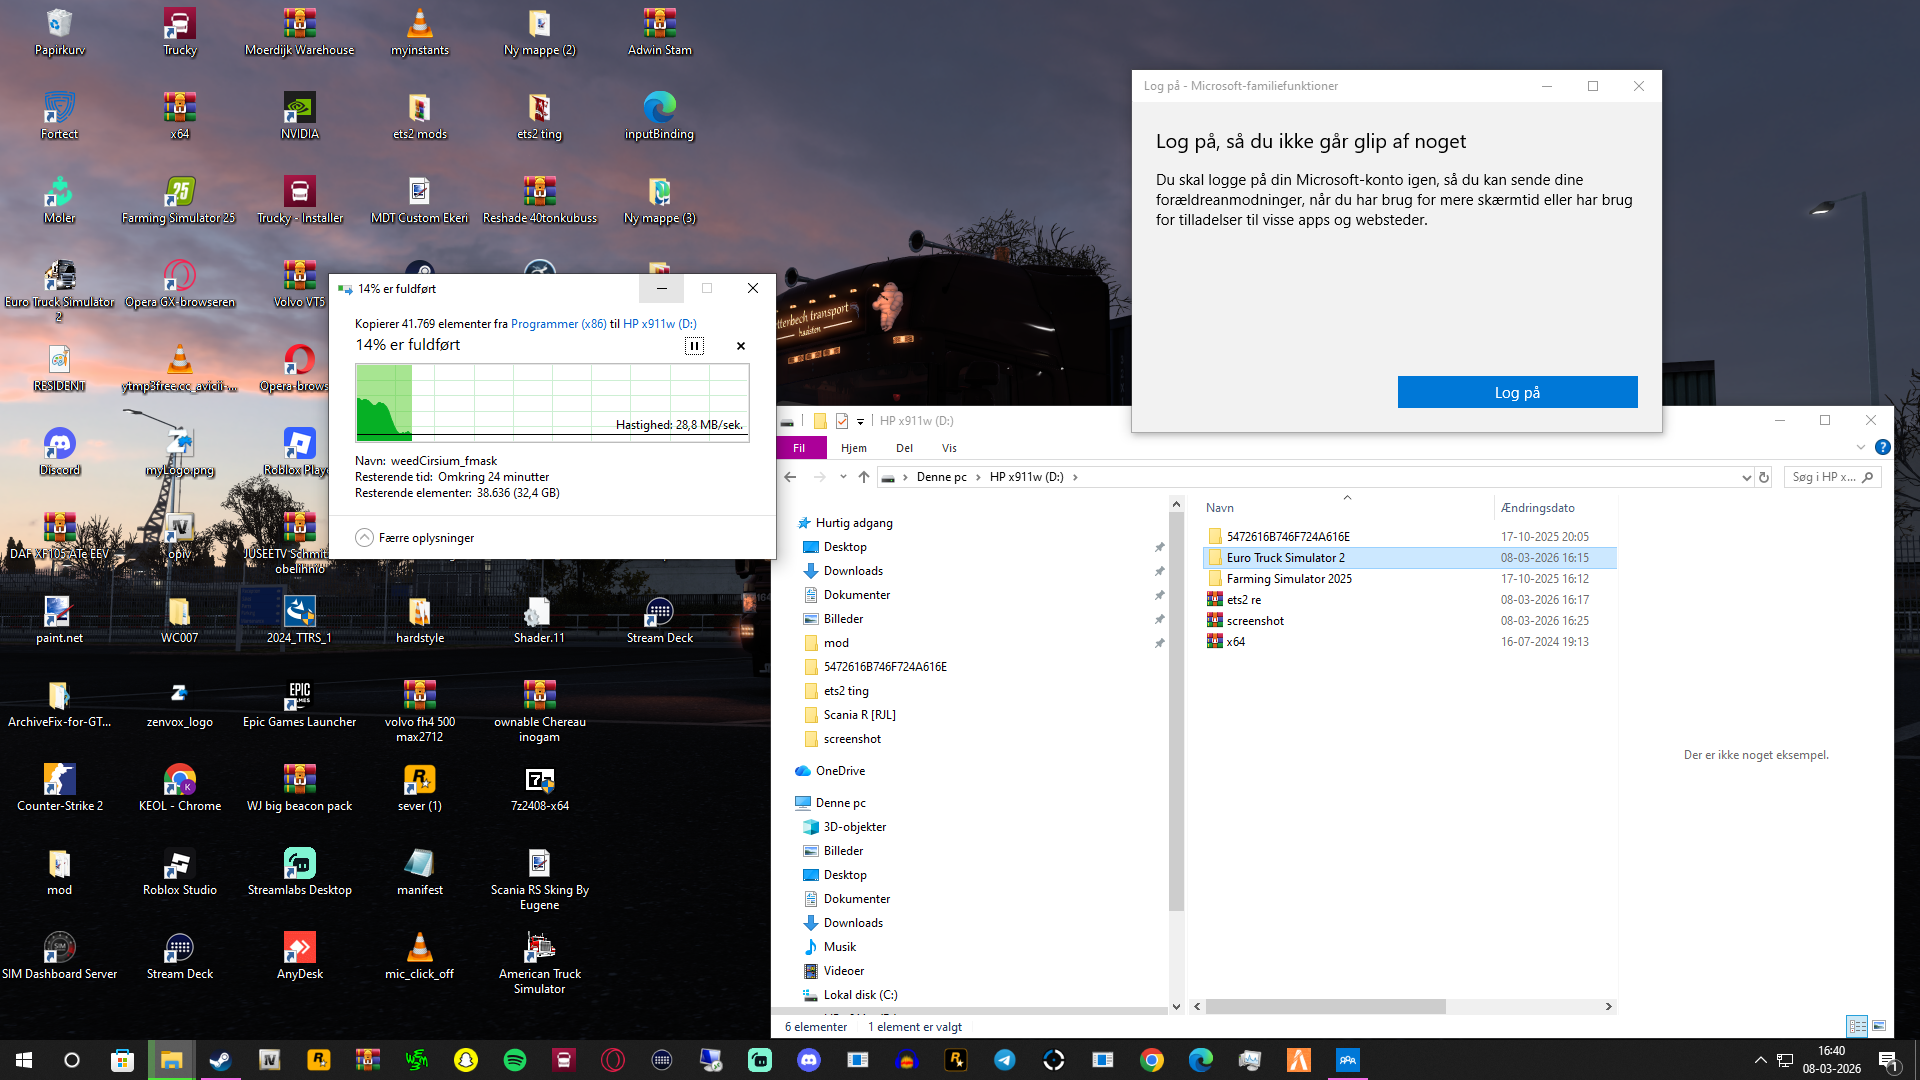The height and width of the screenshot is (1080, 1920).
Task: Open explorer help question mark icon
Action: pos(1883,448)
